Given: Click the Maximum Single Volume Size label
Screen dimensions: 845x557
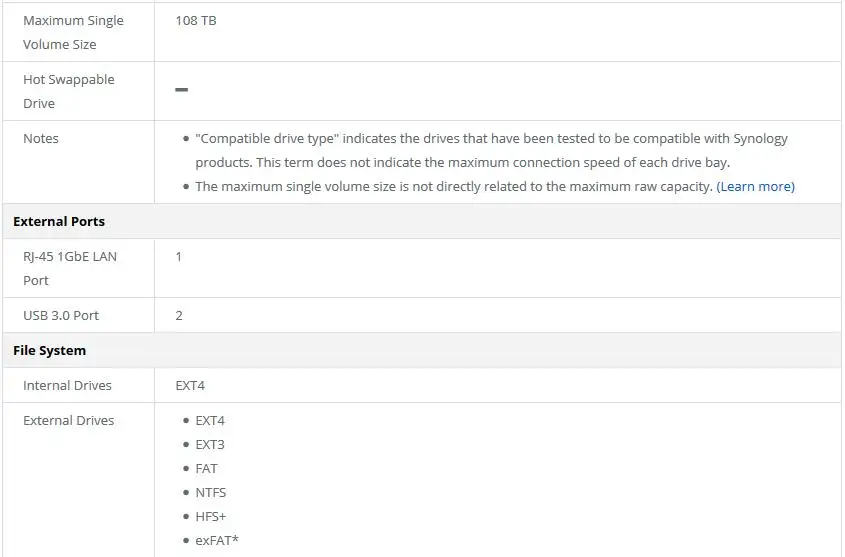Looking at the screenshot, I should click(73, 32).
